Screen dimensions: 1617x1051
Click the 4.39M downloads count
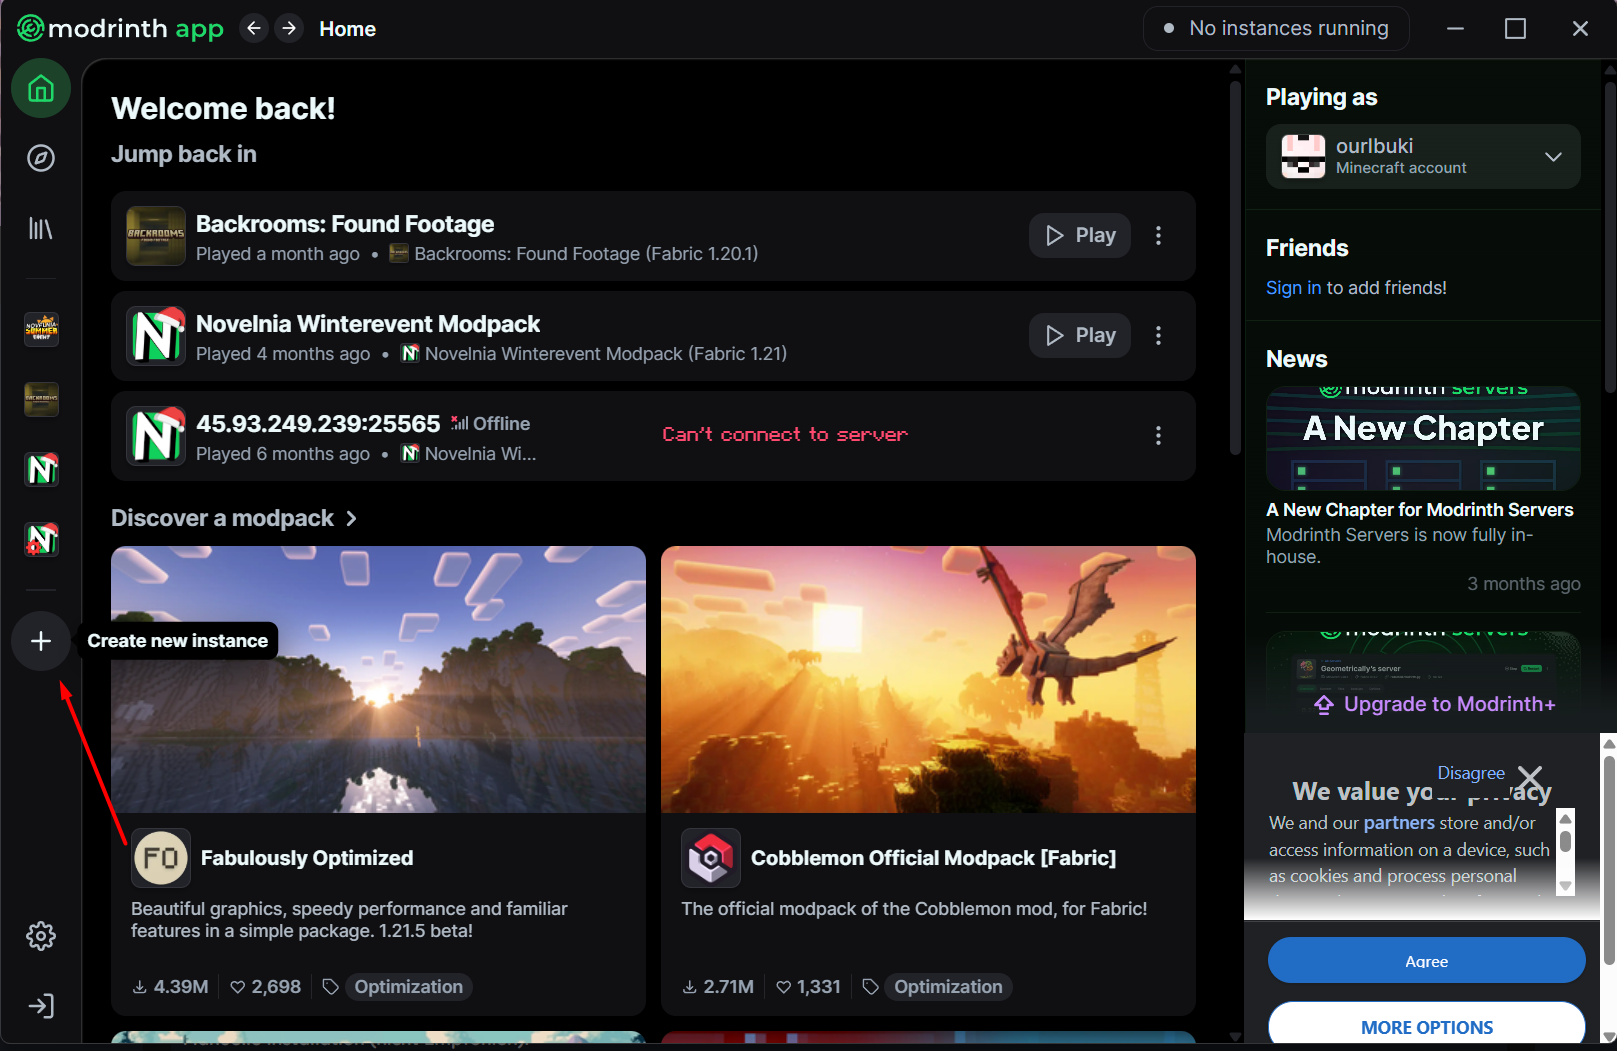click(170, 987)
